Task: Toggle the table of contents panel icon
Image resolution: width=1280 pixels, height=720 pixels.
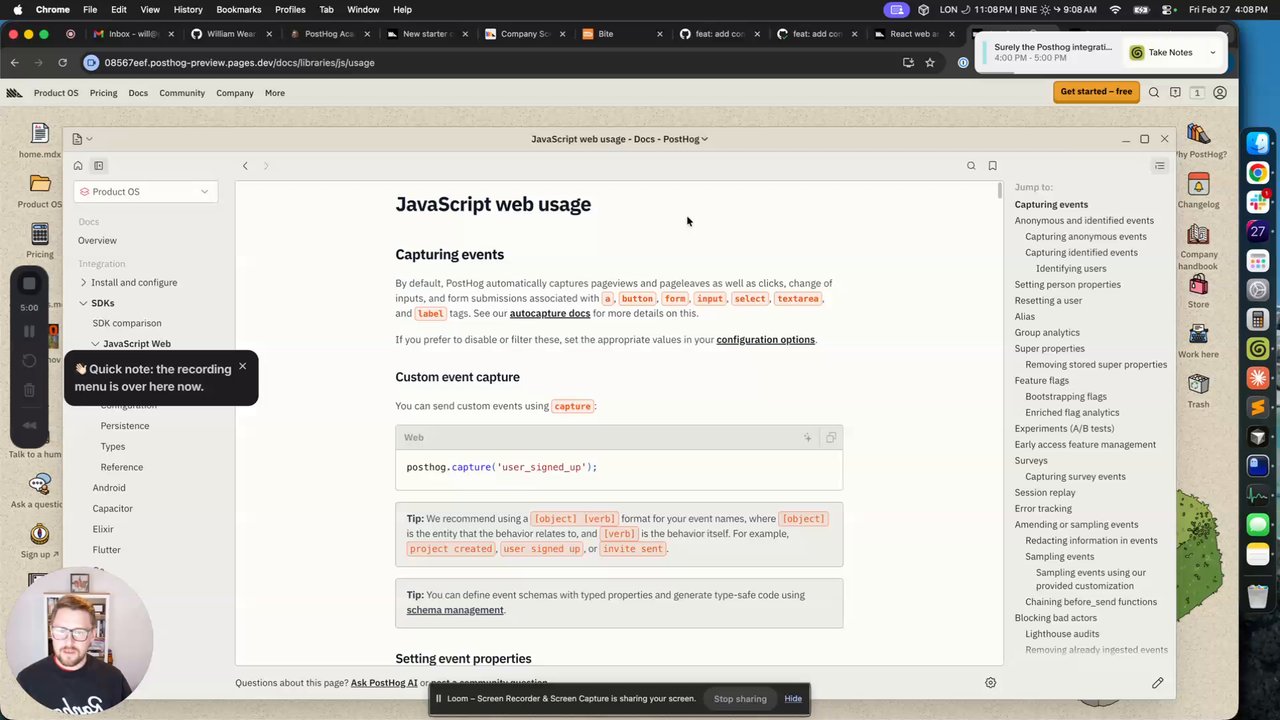Action: pyautogui.click(x=1160, y=166)
